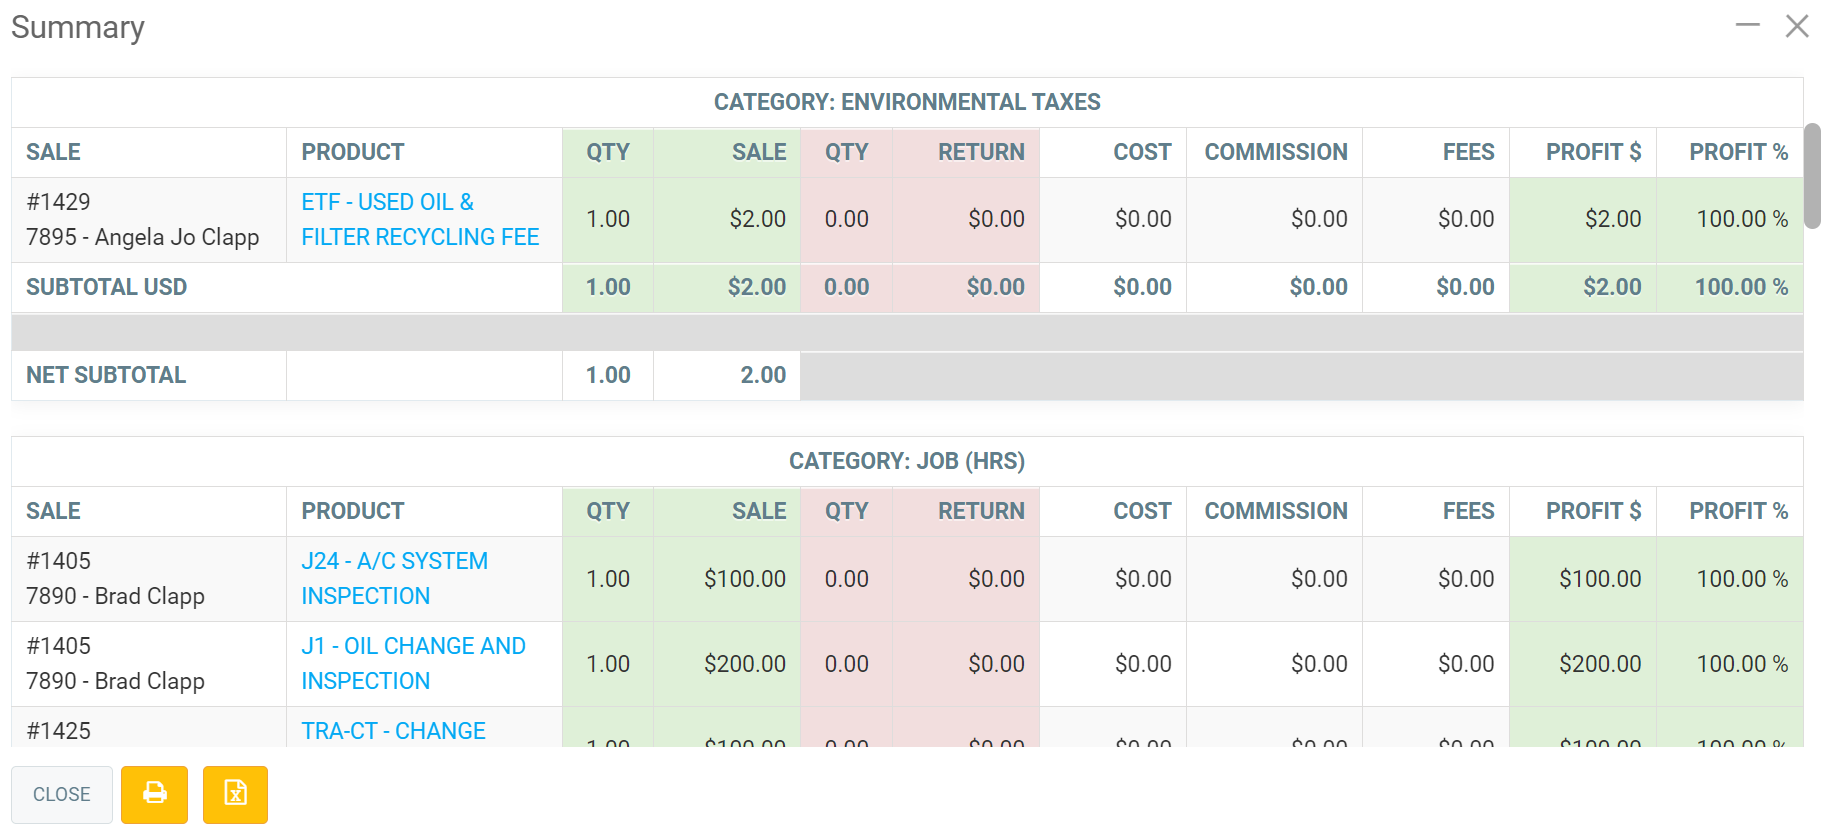Export summary with the Excel file icon
1825x825 pixels.
pos(235,794)
